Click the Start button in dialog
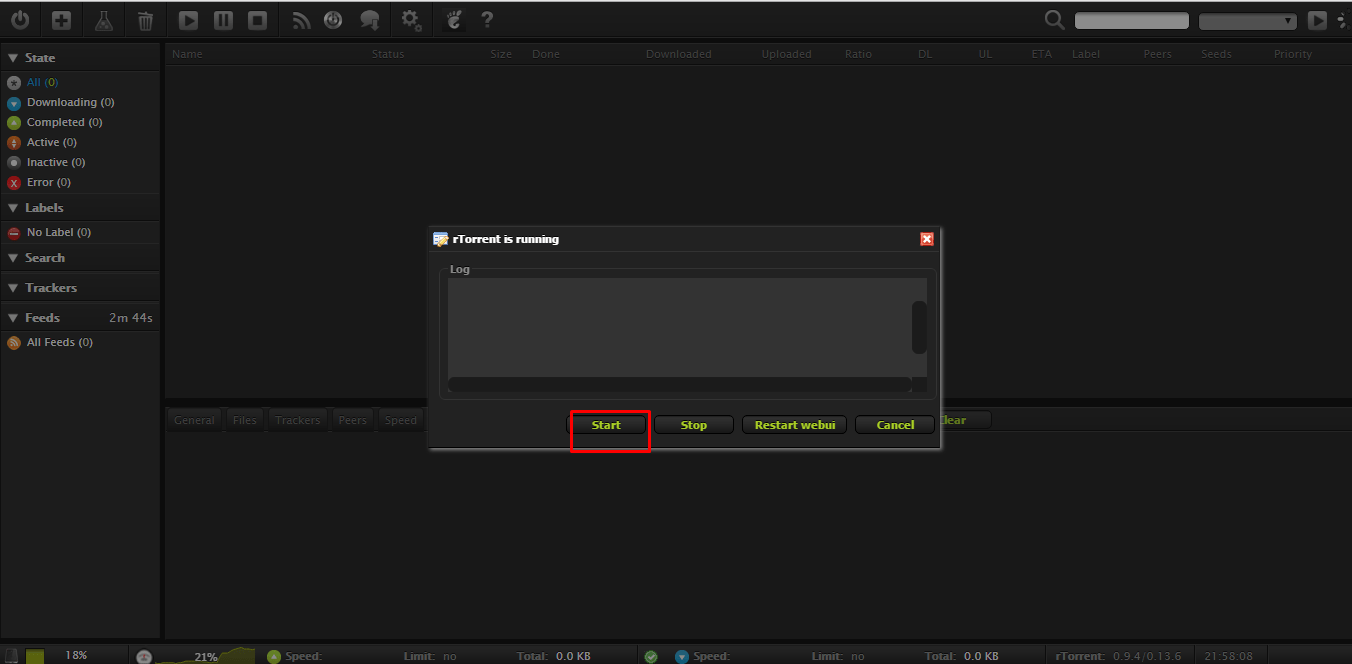The width and height of the screenshot is (1352, 664). [x=606, y=425]
